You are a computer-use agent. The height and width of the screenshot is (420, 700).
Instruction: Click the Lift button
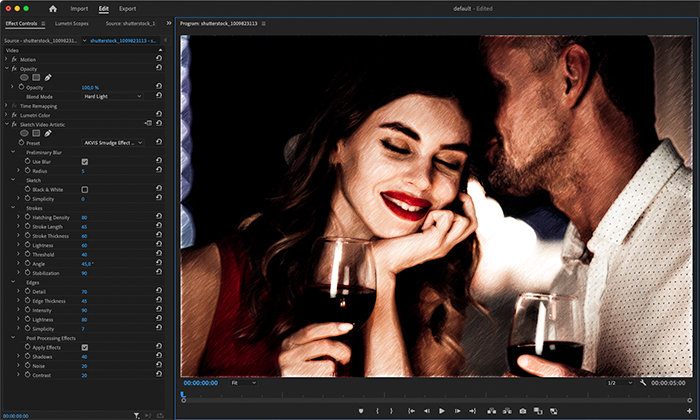pos(492,411)
